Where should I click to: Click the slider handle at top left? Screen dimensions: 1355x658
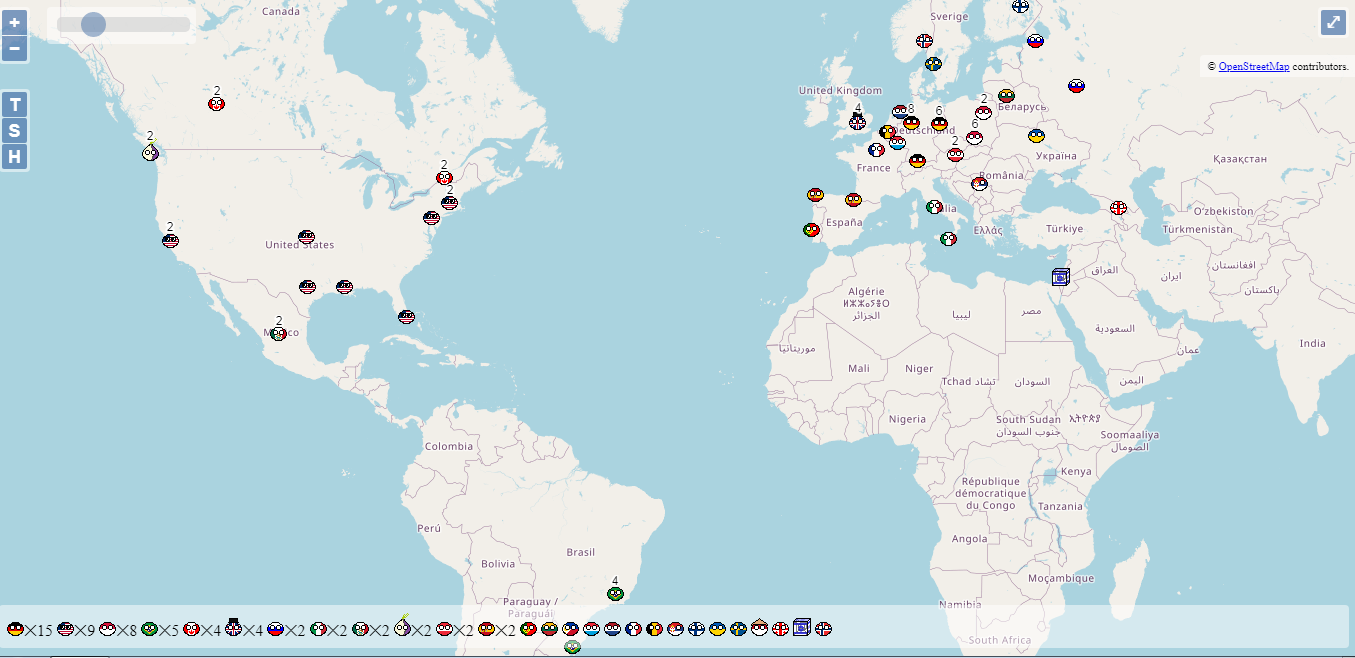pyautogui.click(x=93, y=24)
